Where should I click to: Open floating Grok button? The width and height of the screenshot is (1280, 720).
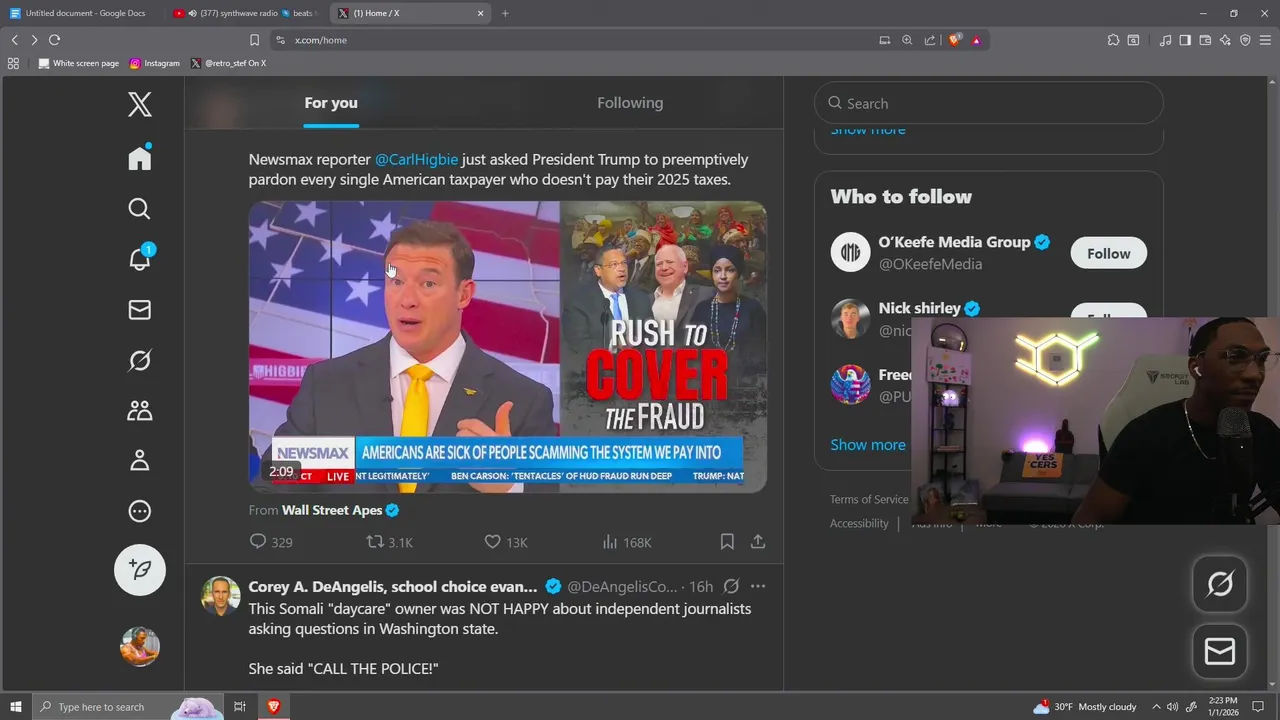[x=1220, y=584]
